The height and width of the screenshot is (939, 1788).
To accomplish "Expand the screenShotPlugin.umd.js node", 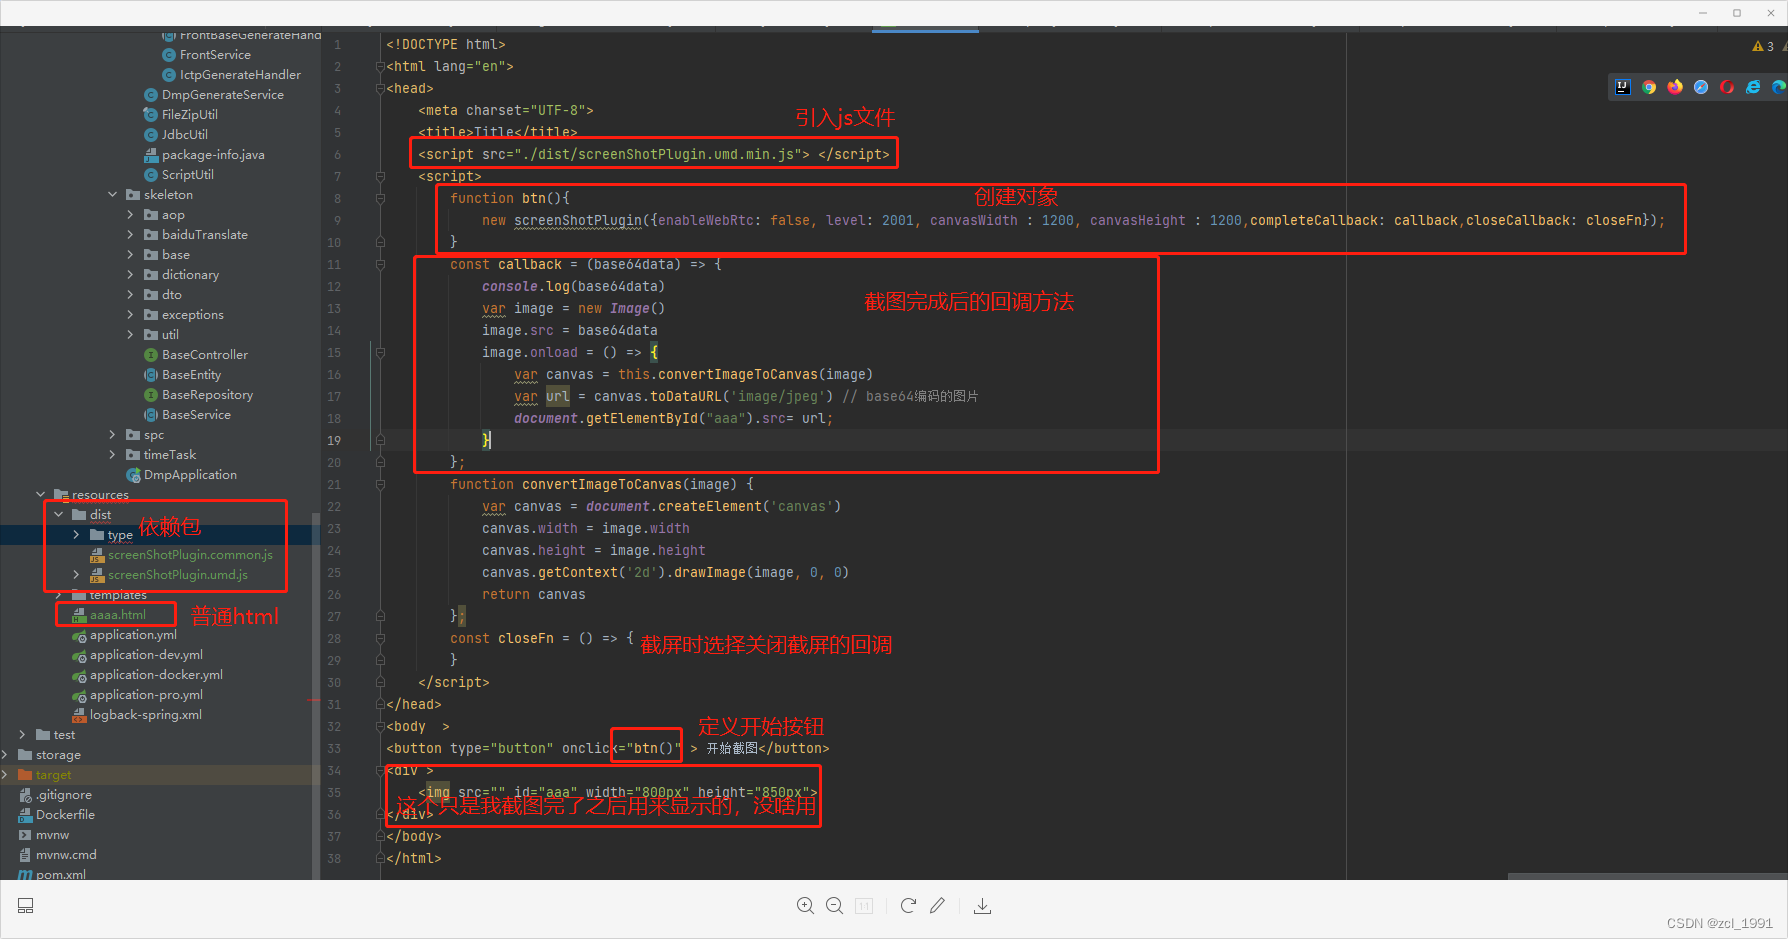I will tap(77, 575).
